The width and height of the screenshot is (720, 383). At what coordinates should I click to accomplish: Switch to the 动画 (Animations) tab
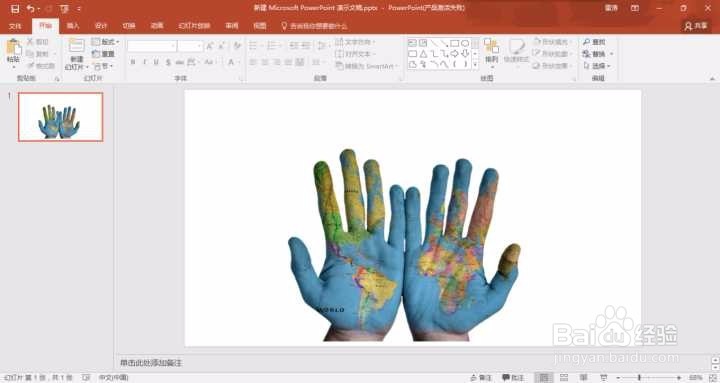(x=157, y=26)
